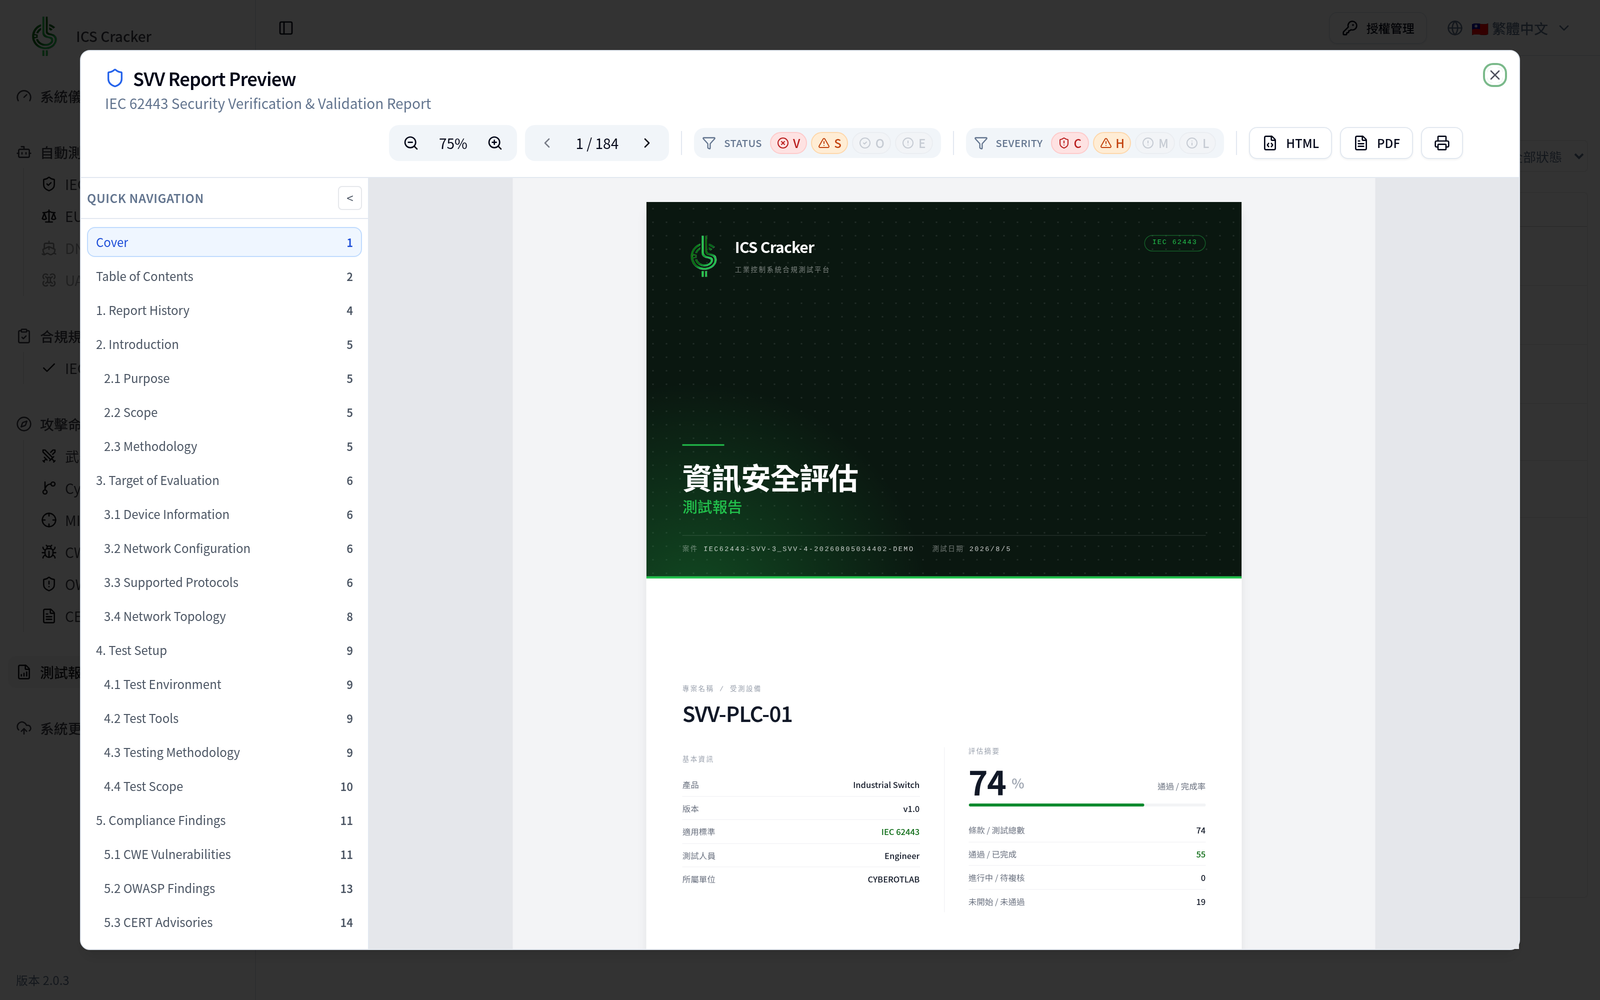Go to 5.2 OWASP Findings

224,888
